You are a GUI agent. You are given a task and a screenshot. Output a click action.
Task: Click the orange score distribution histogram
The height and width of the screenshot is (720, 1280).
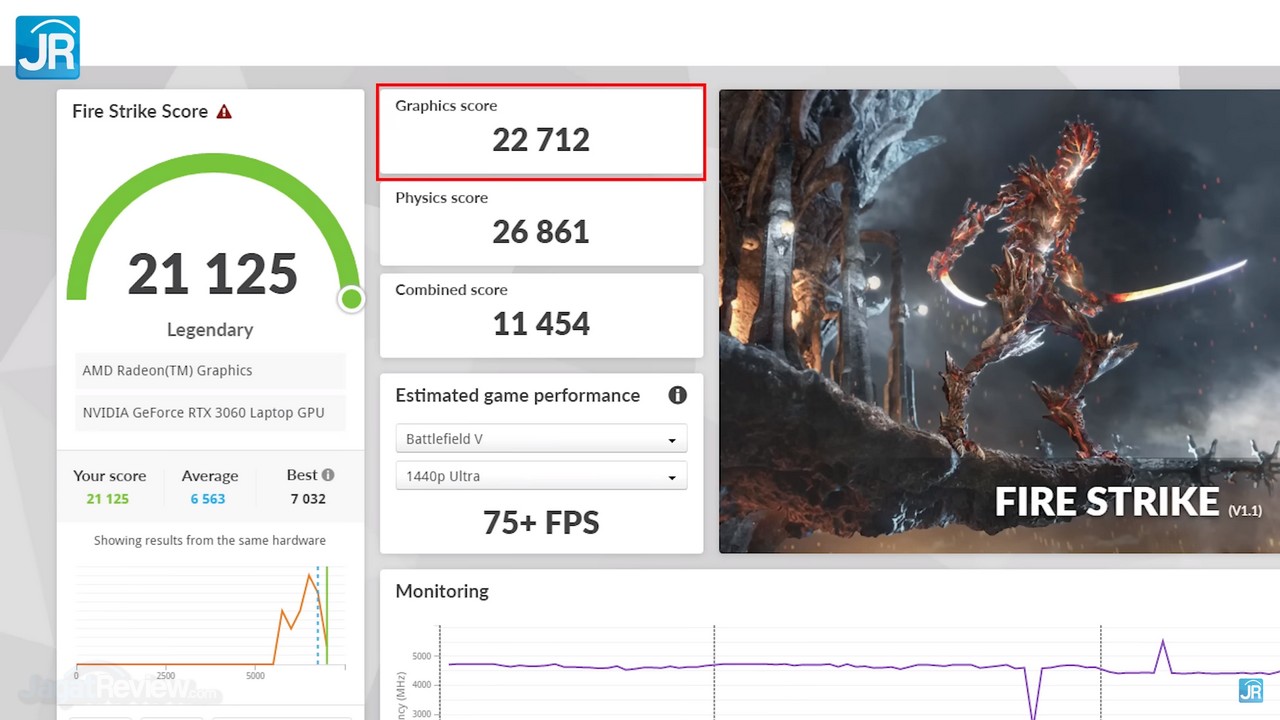pos(300,620)
